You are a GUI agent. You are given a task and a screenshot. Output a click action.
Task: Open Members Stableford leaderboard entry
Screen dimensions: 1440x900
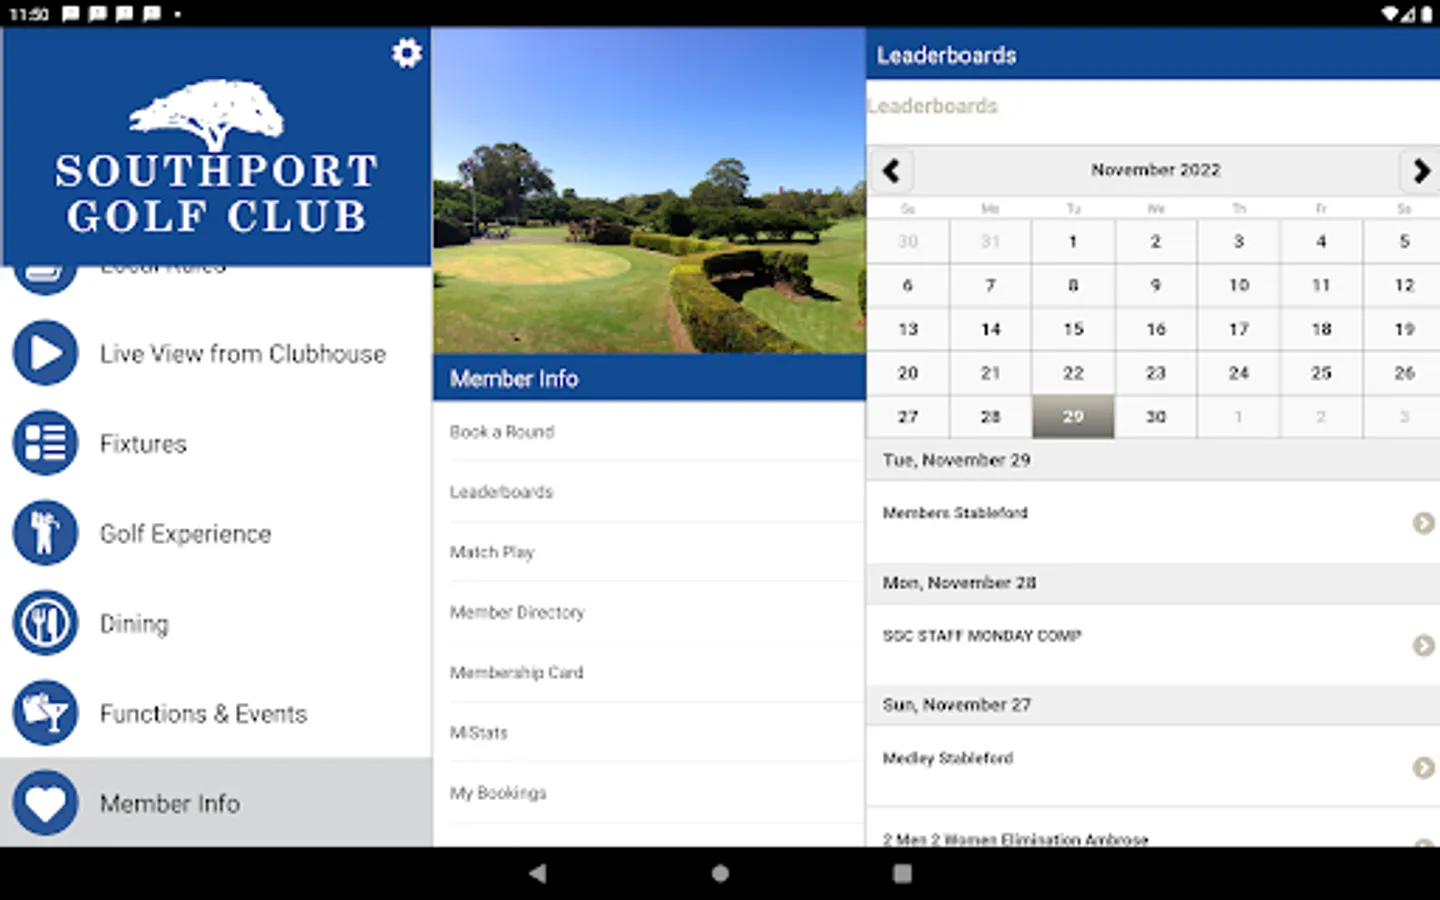coord(1153,522)
